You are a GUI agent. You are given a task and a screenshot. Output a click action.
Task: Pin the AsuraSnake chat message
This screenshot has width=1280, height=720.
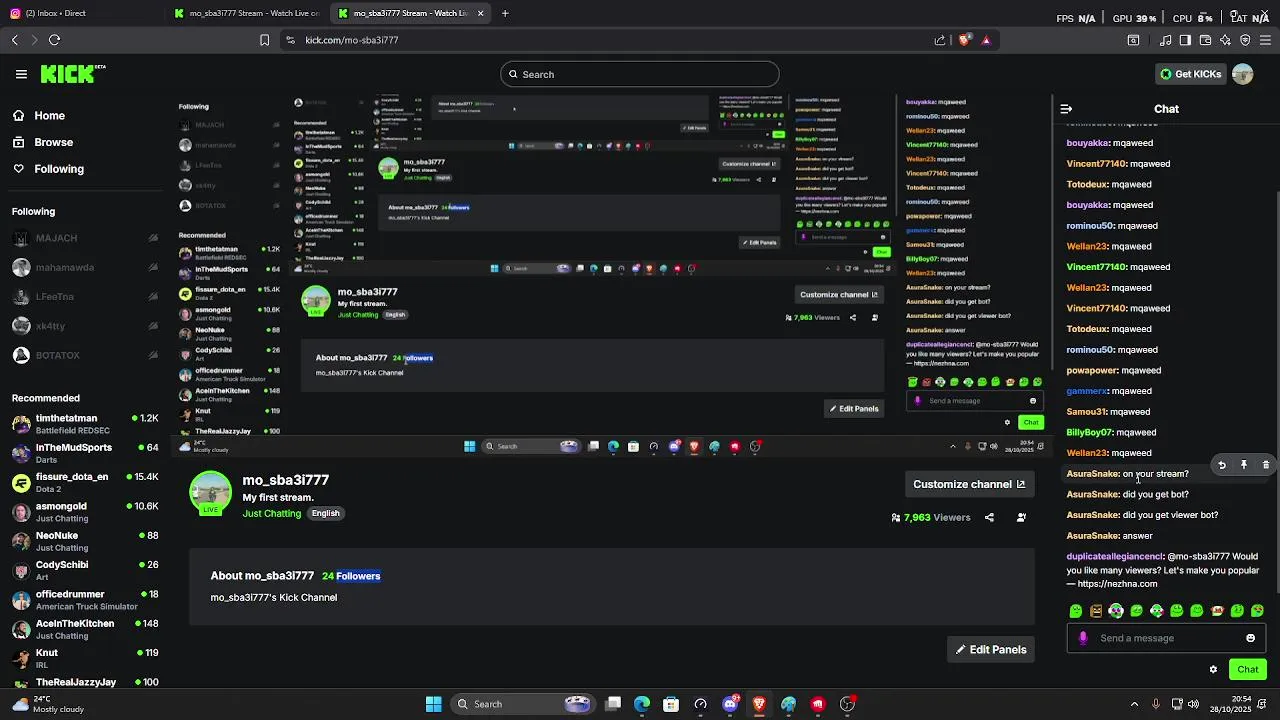click(1244, 465)
